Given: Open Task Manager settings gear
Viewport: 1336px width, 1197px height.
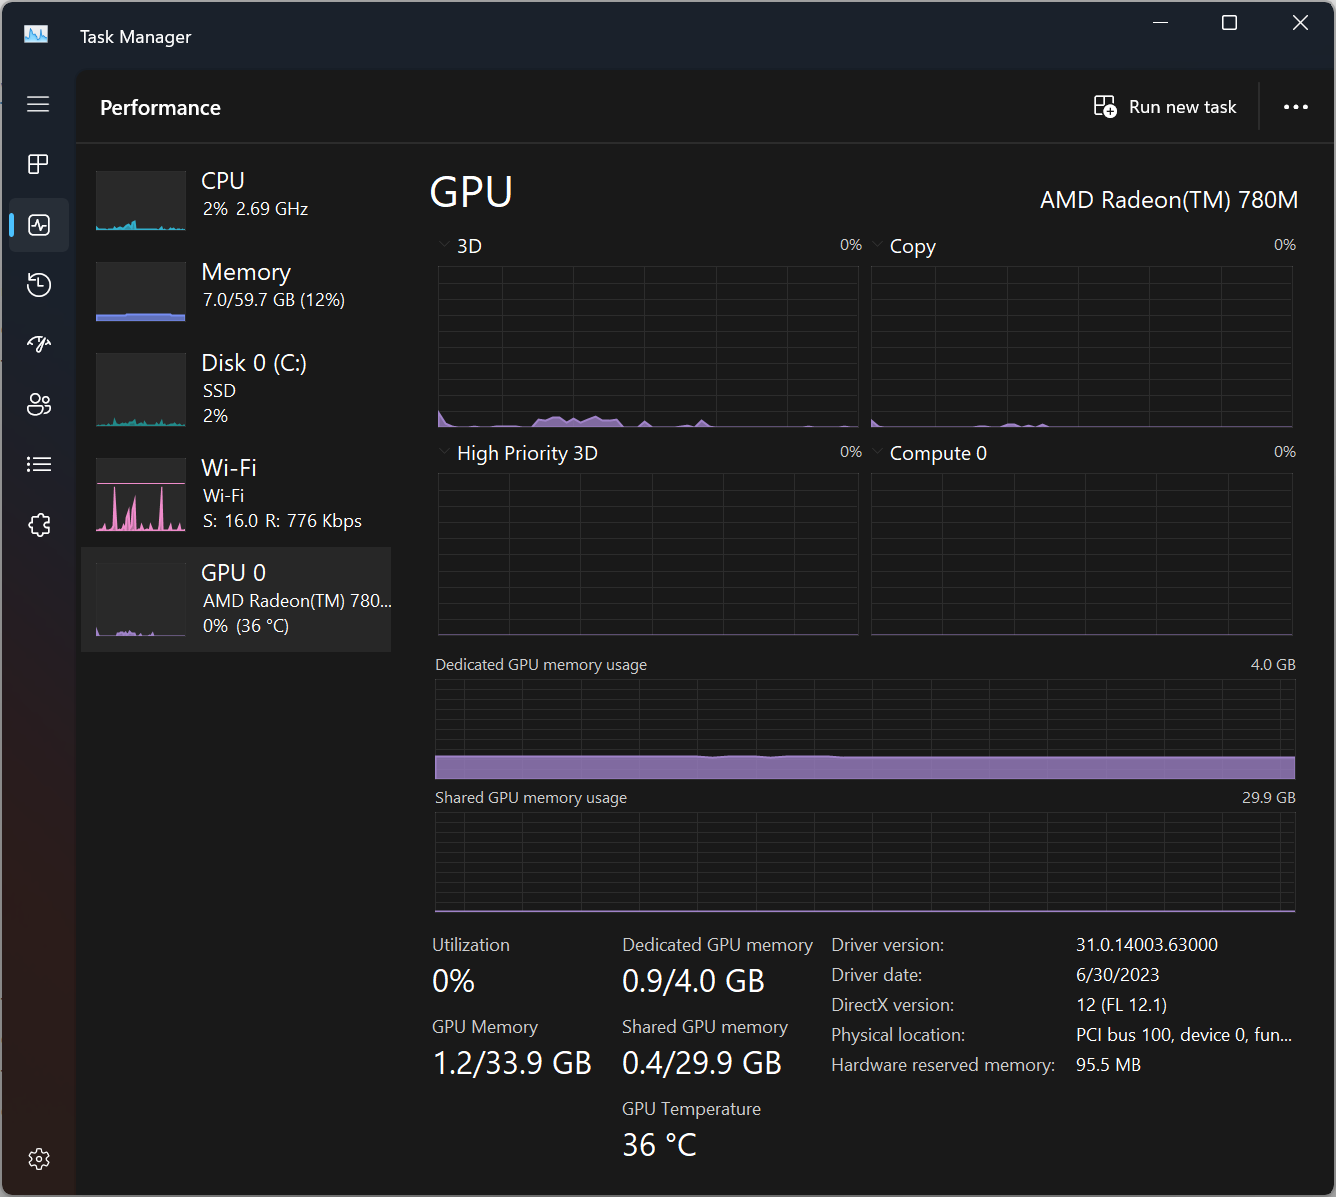Looking at the screenshot, I should click(x=39, y=1159).
